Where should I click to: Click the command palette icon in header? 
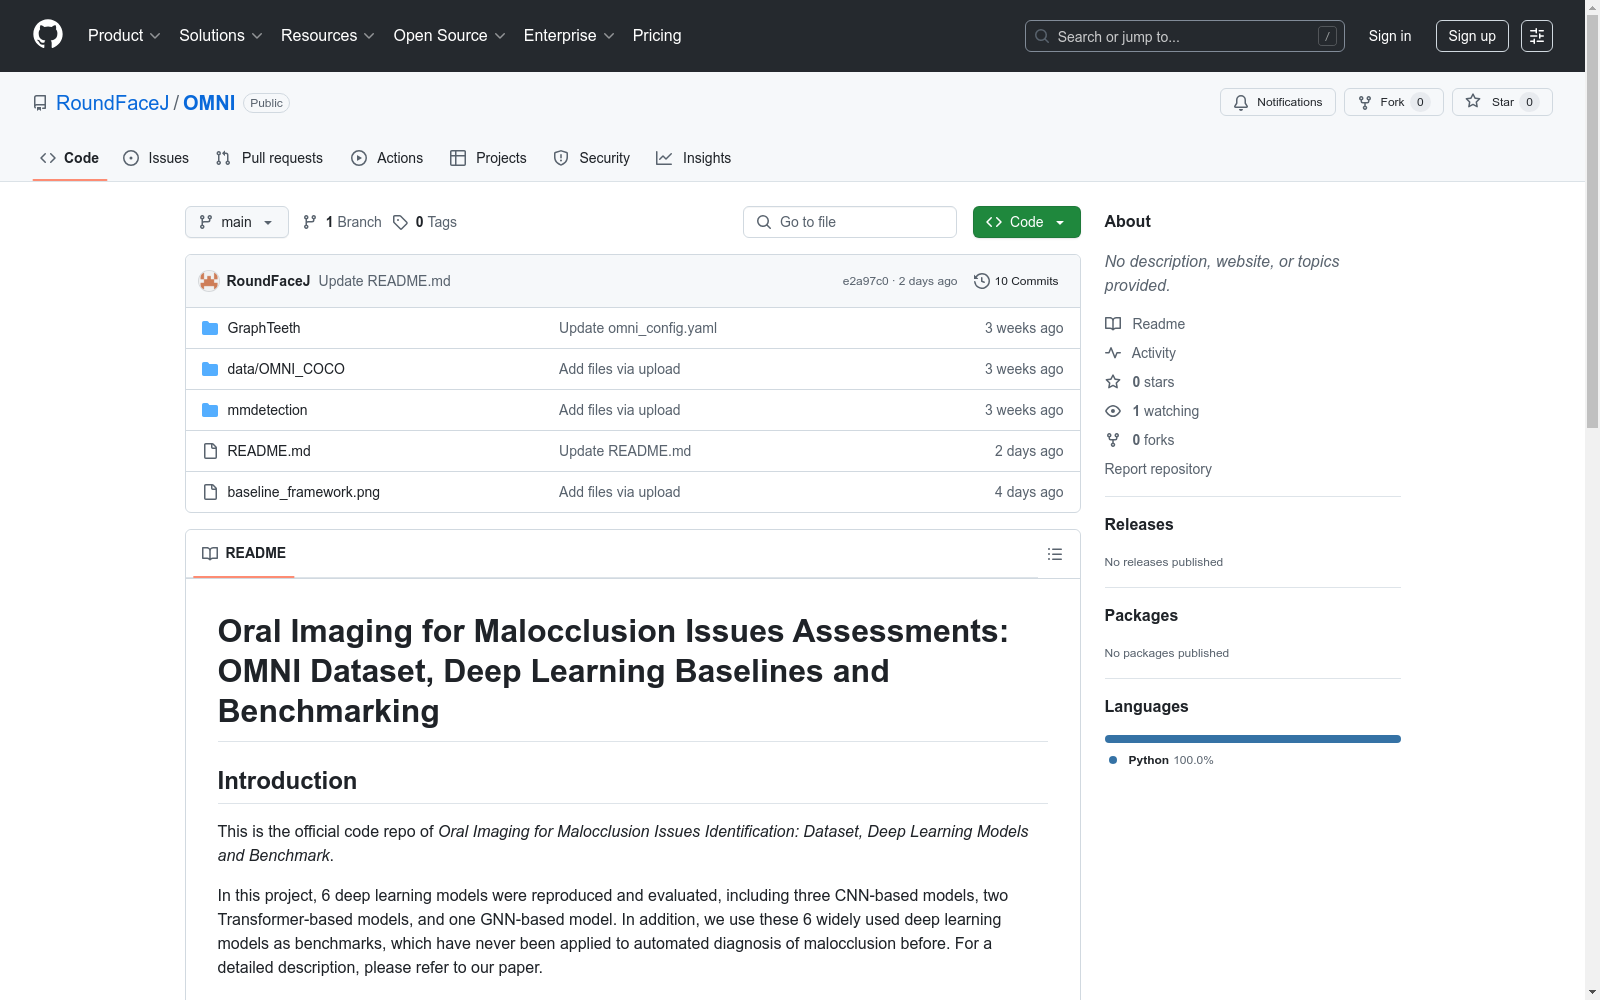point(1537,36)
